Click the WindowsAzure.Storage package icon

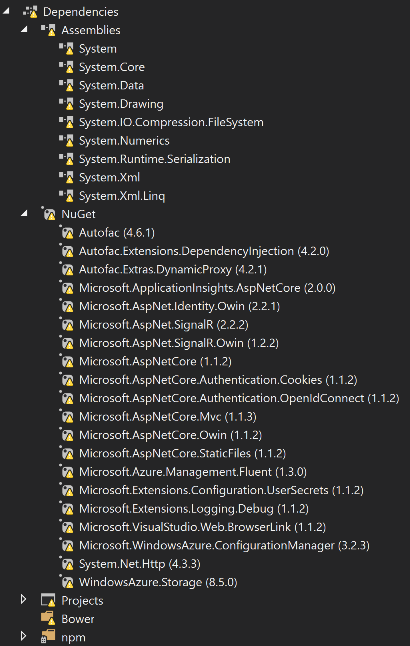tap(67, 582)
